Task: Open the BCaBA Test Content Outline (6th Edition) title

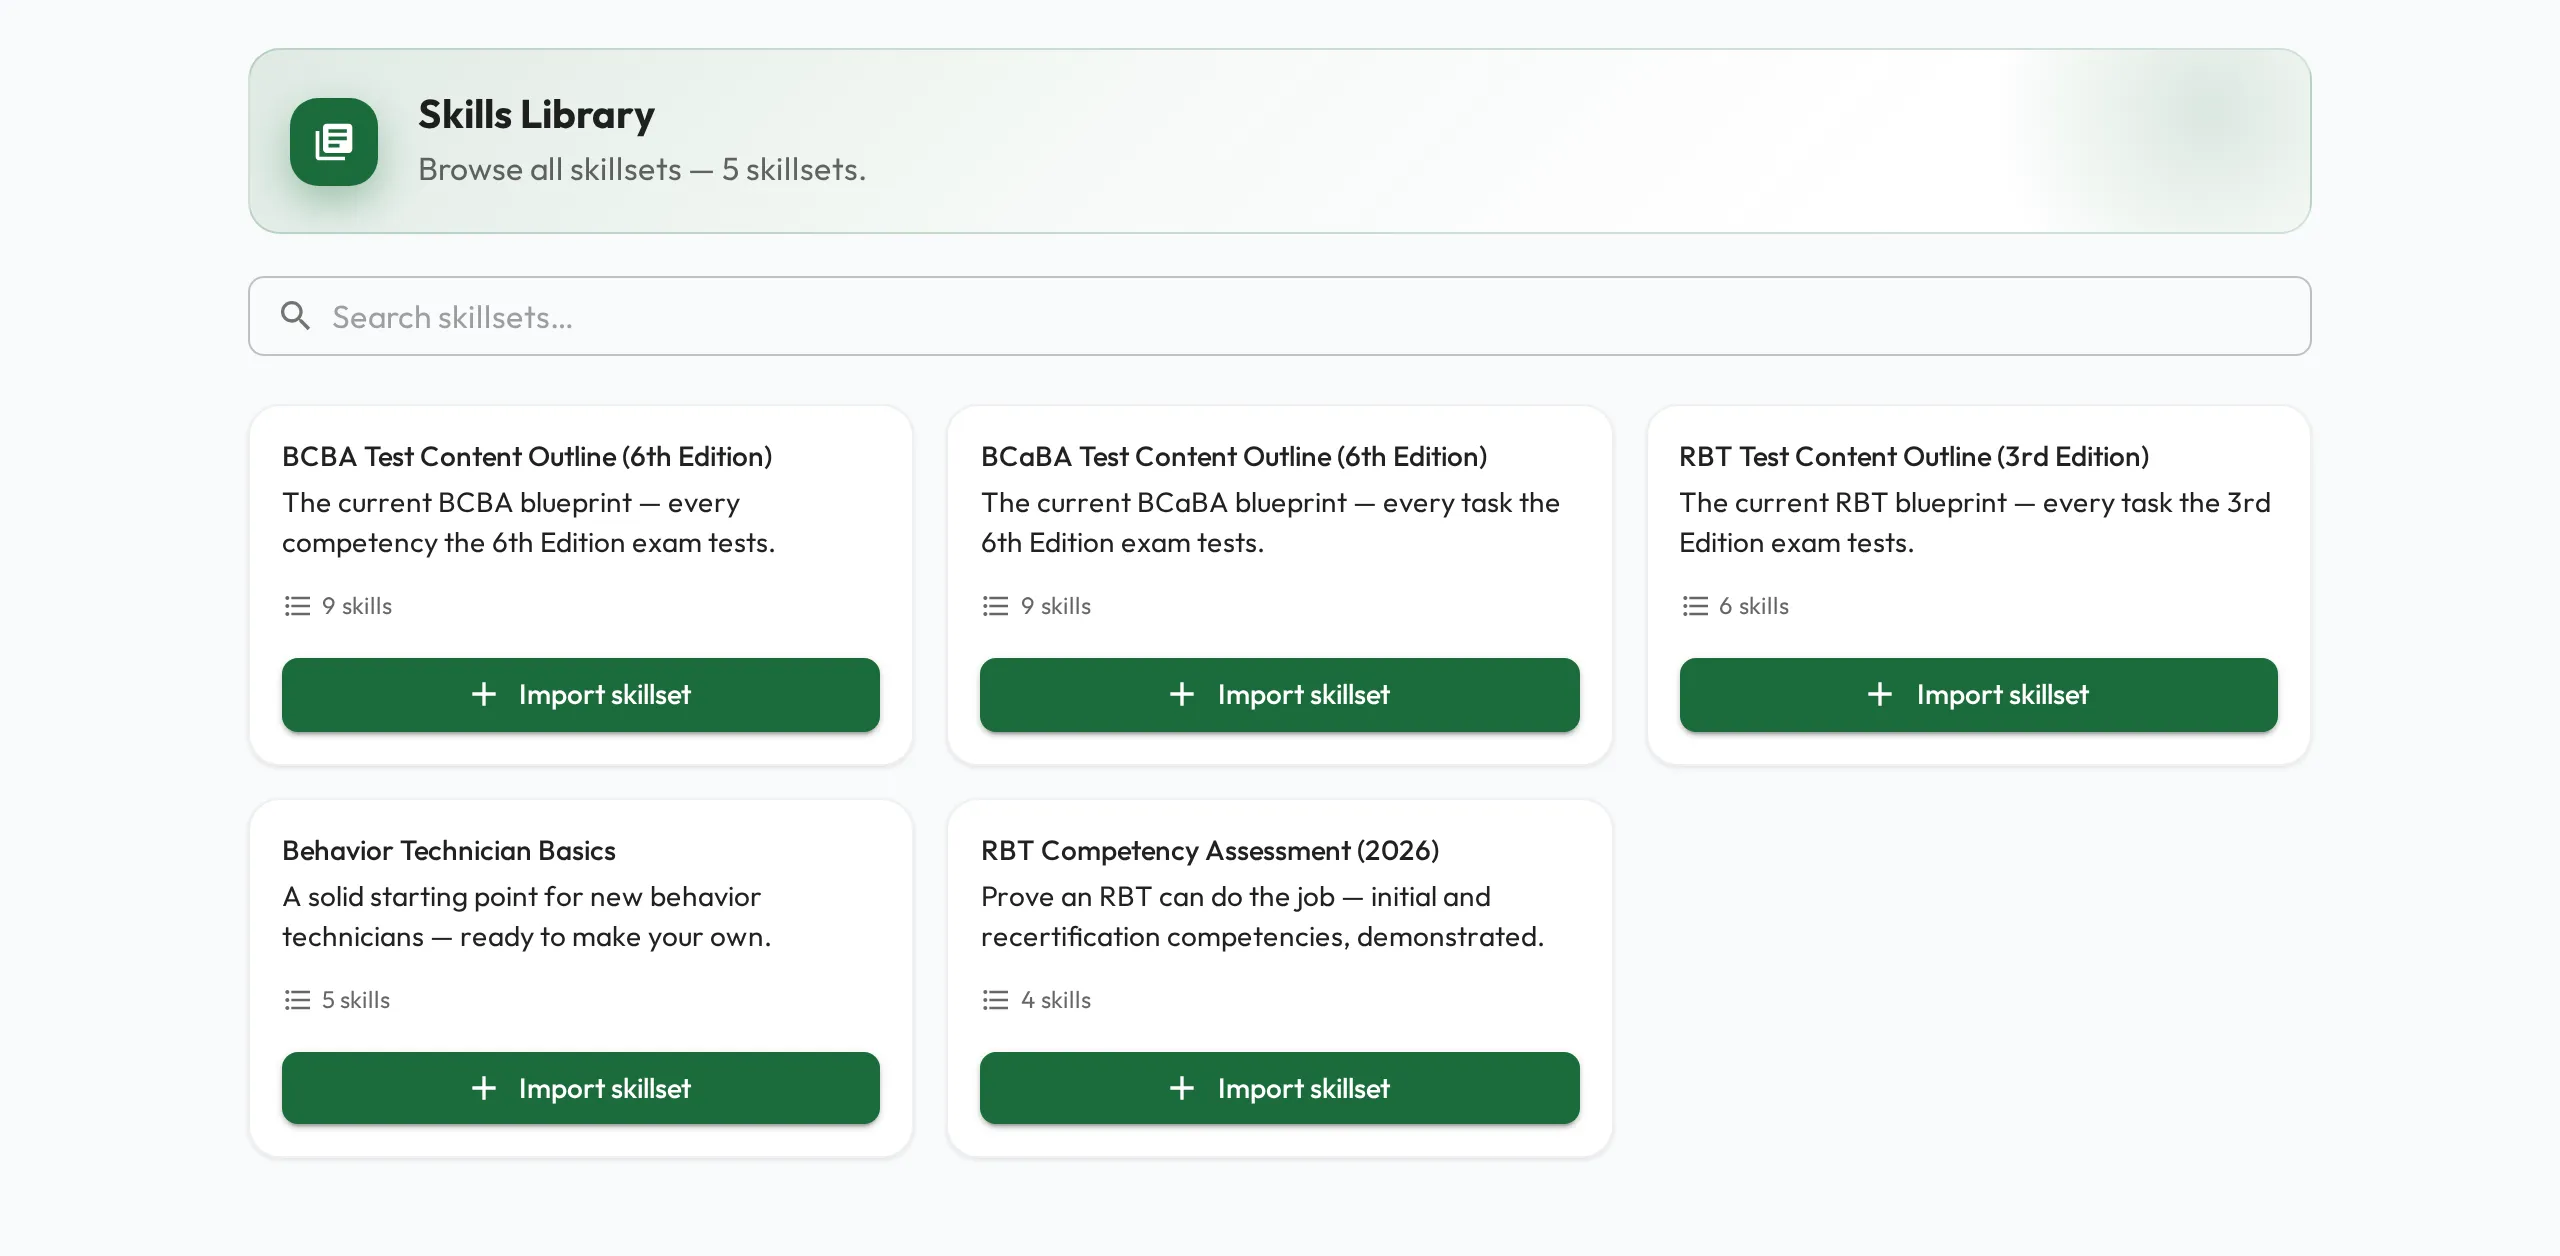Action: point(1234,456)
